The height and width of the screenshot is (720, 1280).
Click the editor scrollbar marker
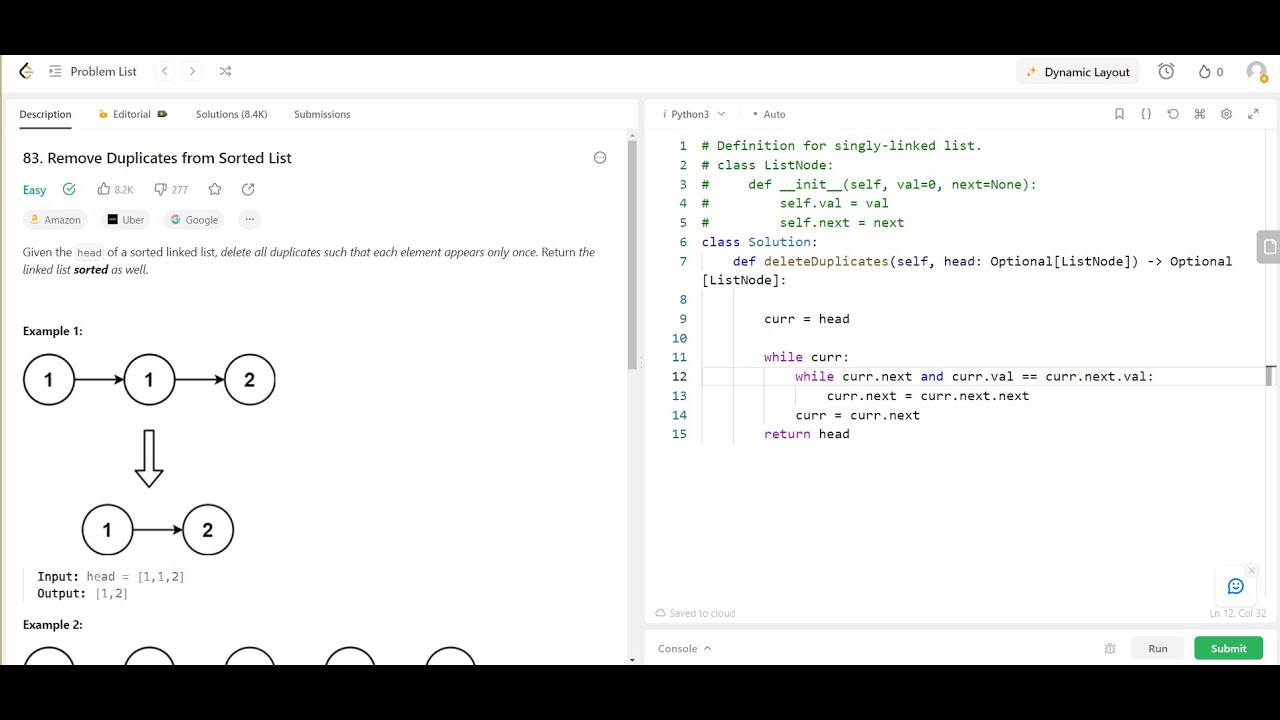click(x=1270, y=376)
